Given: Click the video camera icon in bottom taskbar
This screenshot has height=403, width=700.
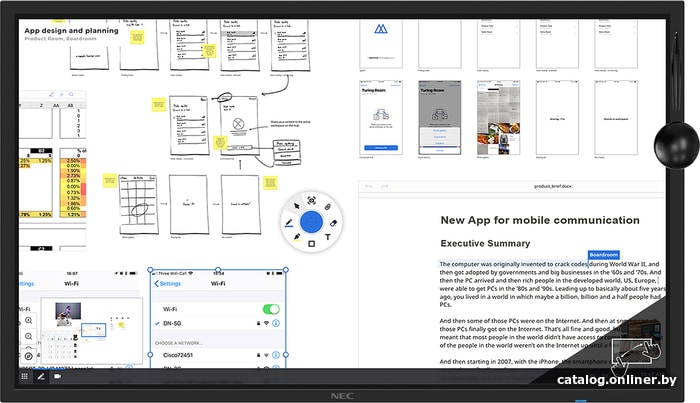Looking at the screenshot, I should 57,376.
